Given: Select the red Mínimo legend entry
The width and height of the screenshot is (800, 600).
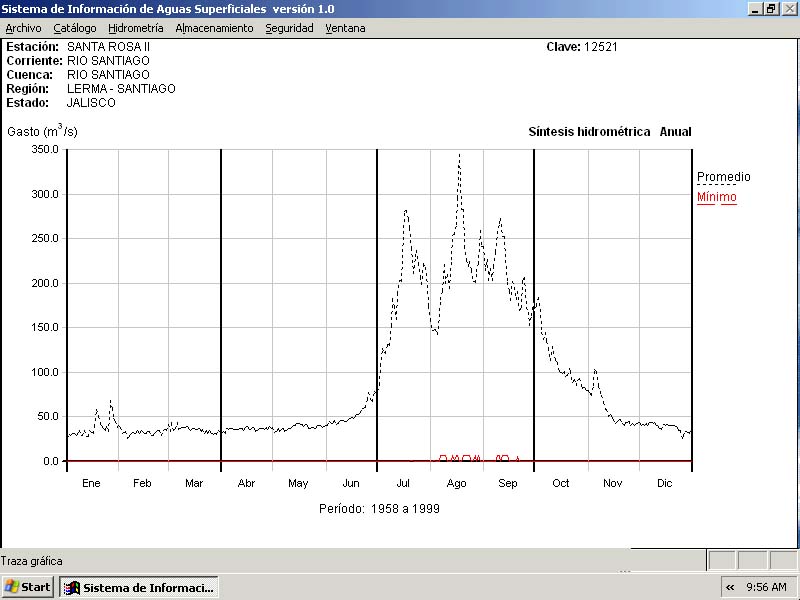Looking at the screenshot, I should 716,197.
